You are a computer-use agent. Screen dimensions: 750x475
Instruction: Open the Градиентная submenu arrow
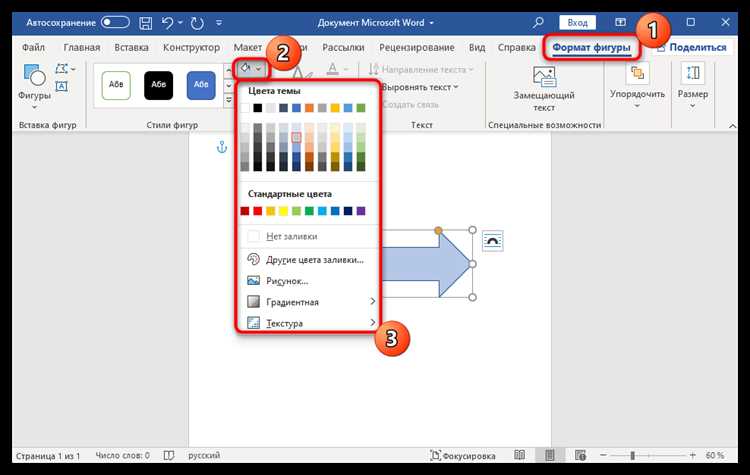pos(373,301)
